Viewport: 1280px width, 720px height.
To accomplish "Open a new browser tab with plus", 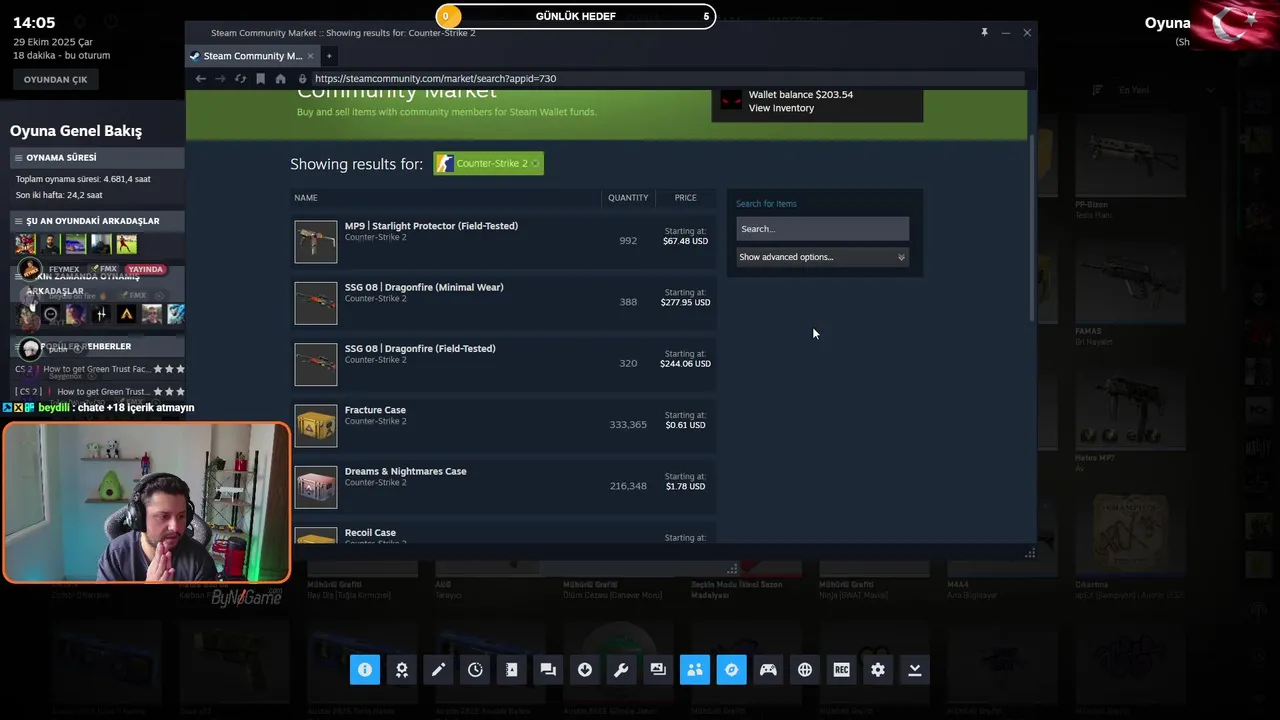I will (329, 56).
